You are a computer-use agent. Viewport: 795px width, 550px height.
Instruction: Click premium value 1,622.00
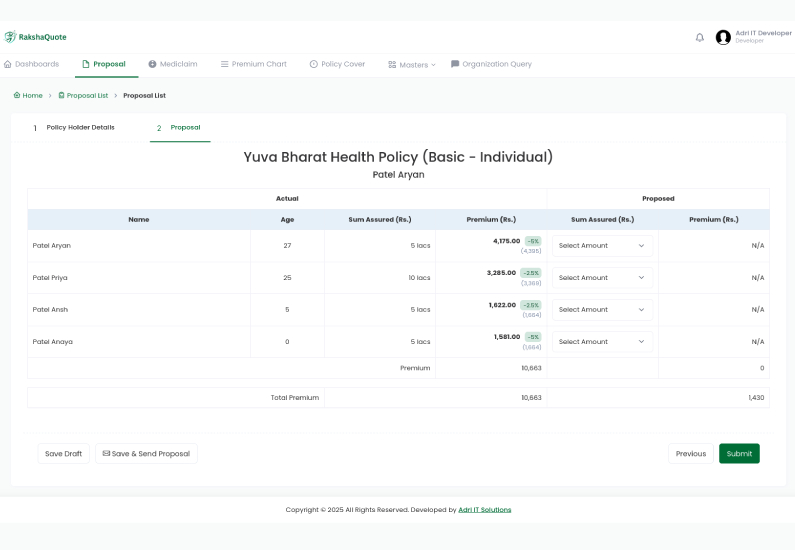click(x=502, y=305)
